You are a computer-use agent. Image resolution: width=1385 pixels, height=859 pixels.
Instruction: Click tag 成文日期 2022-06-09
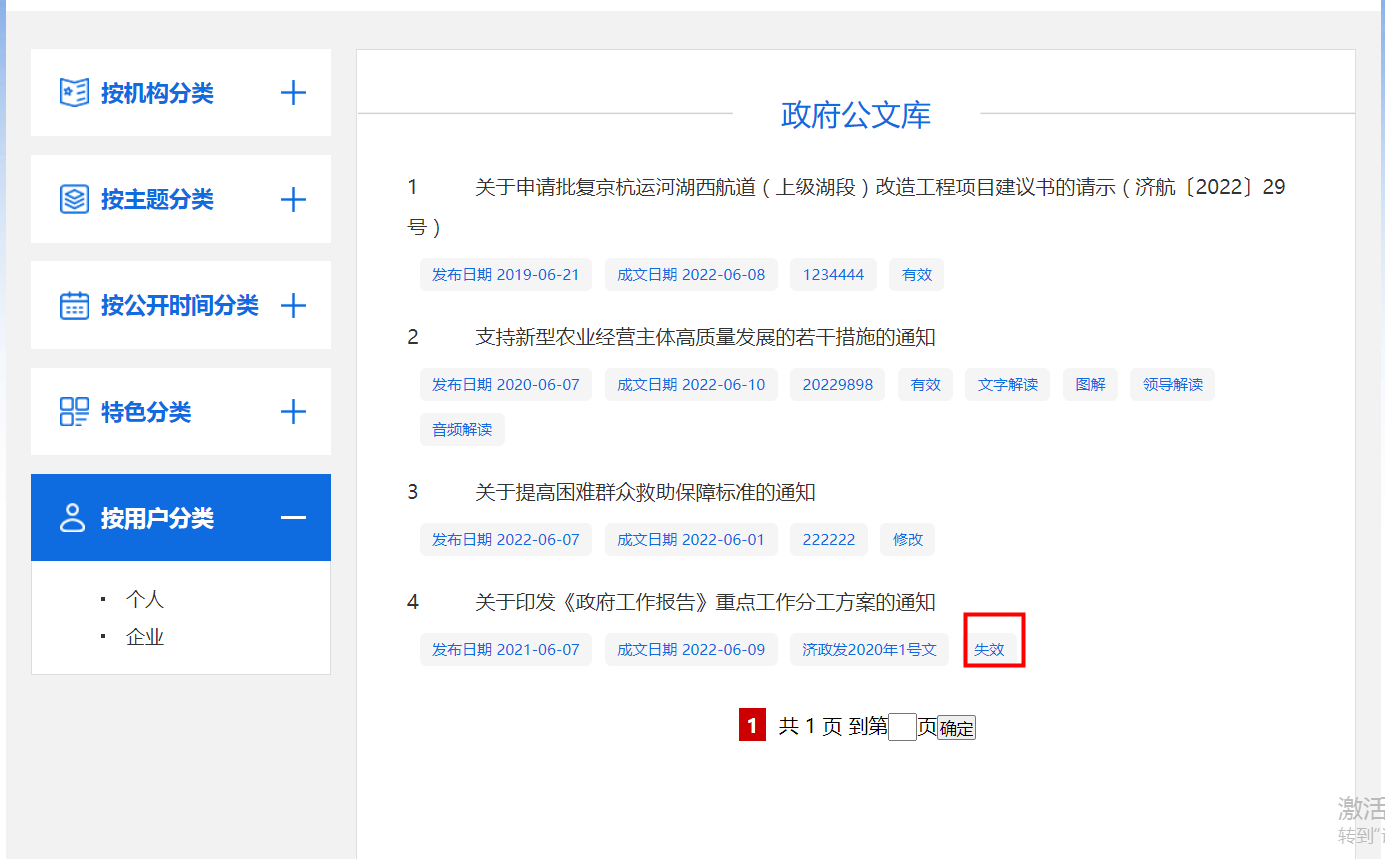click(x=691, y=650)
